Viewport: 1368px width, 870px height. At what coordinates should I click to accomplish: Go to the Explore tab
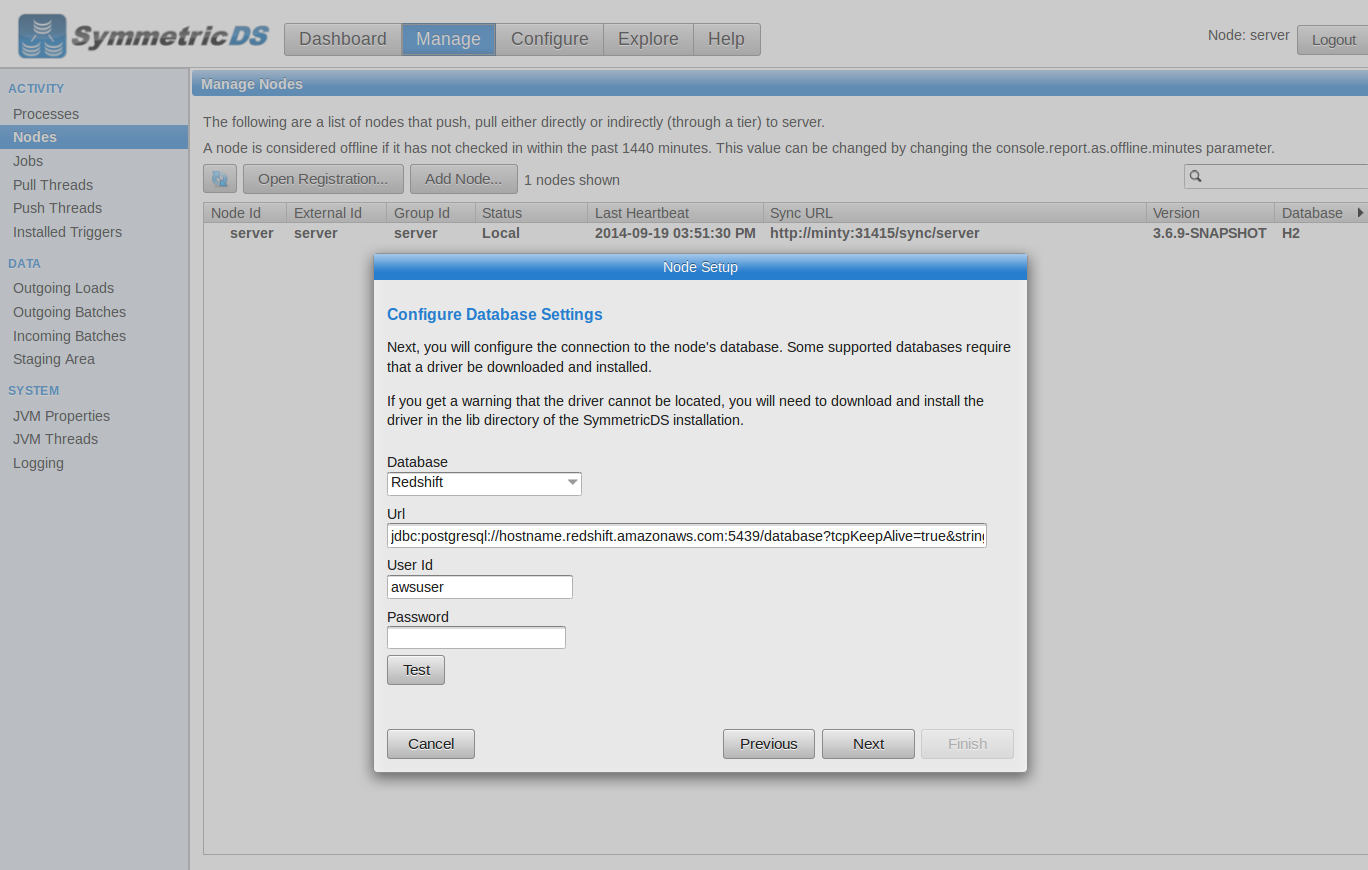tap(648, 39)
